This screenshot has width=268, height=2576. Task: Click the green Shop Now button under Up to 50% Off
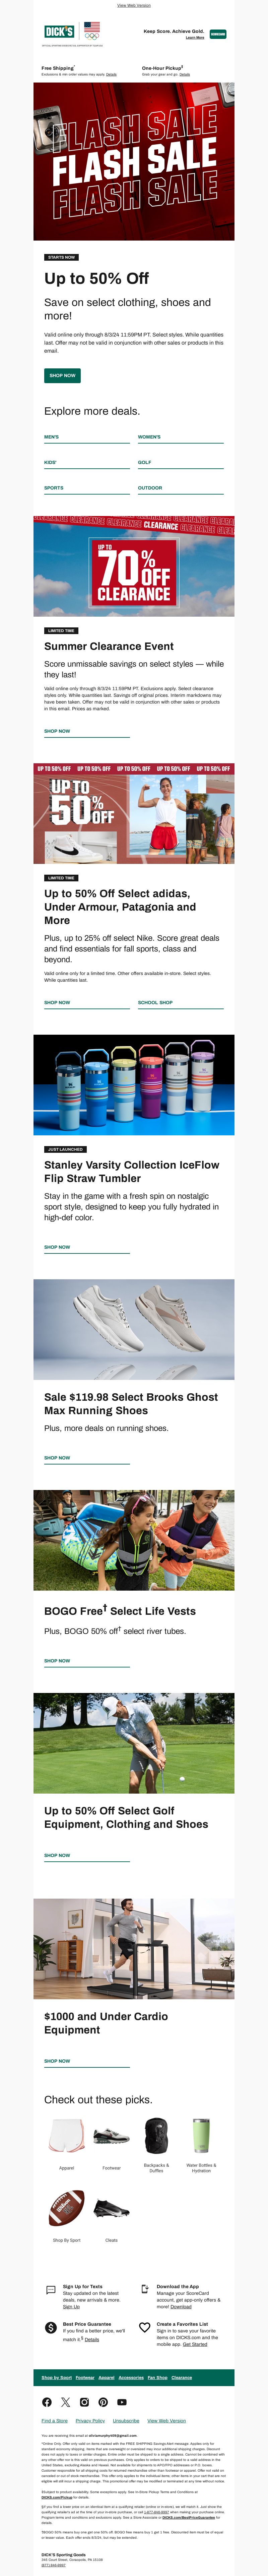pos(62,375)
